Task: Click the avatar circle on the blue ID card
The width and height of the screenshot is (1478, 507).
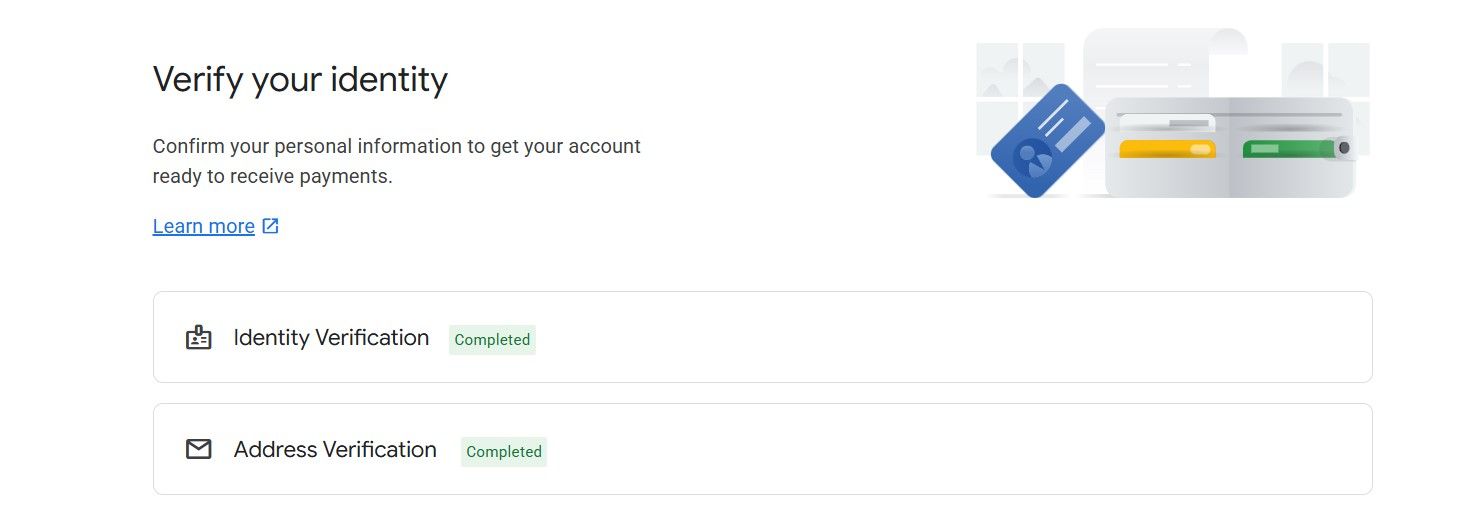Action: pos(1031,158)
